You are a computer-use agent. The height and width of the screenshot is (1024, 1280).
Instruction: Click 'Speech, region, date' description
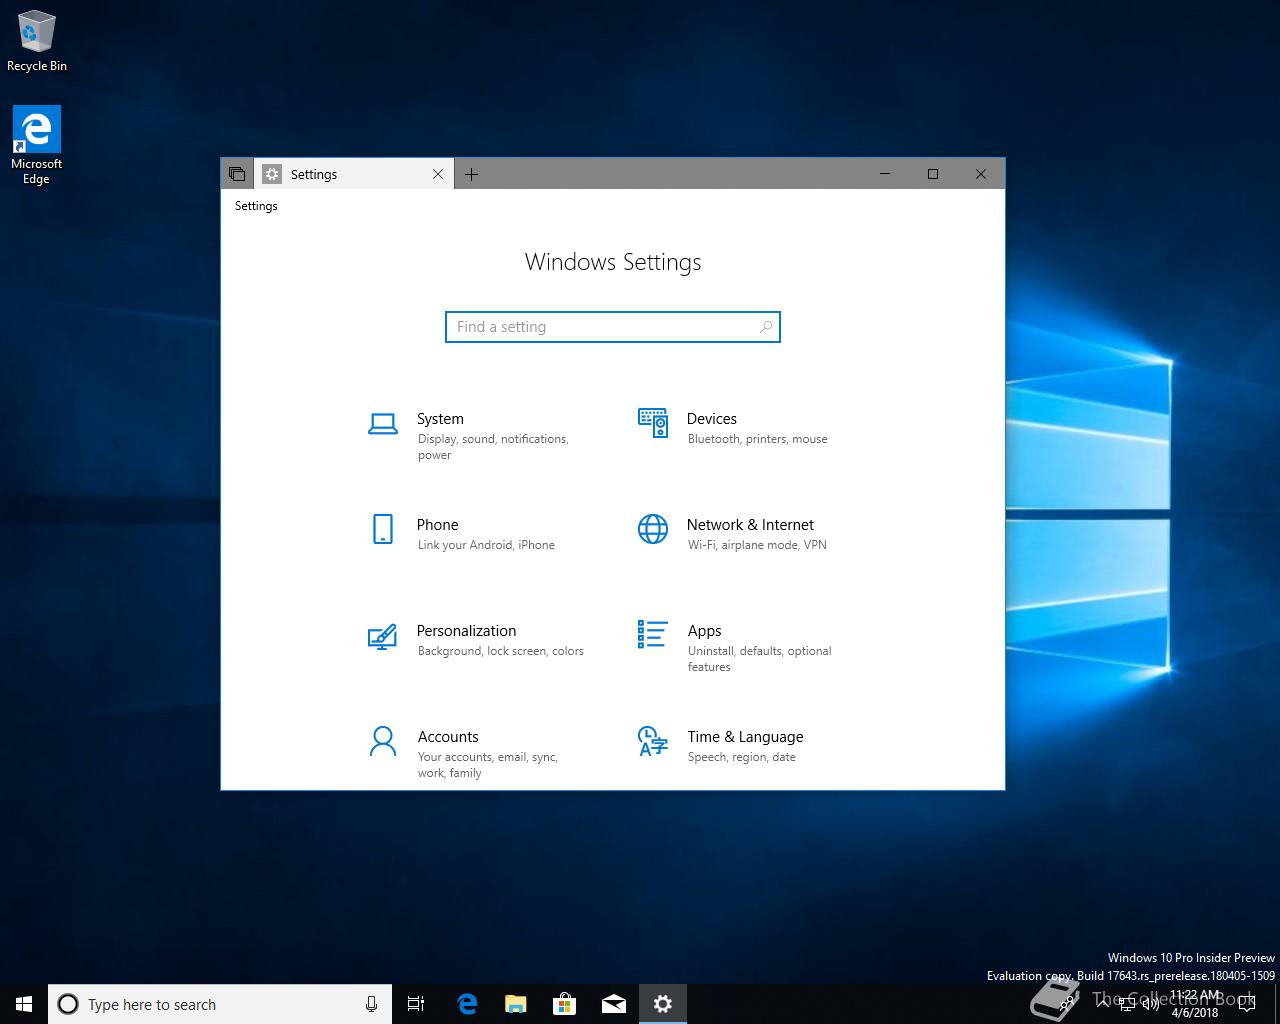742,757
